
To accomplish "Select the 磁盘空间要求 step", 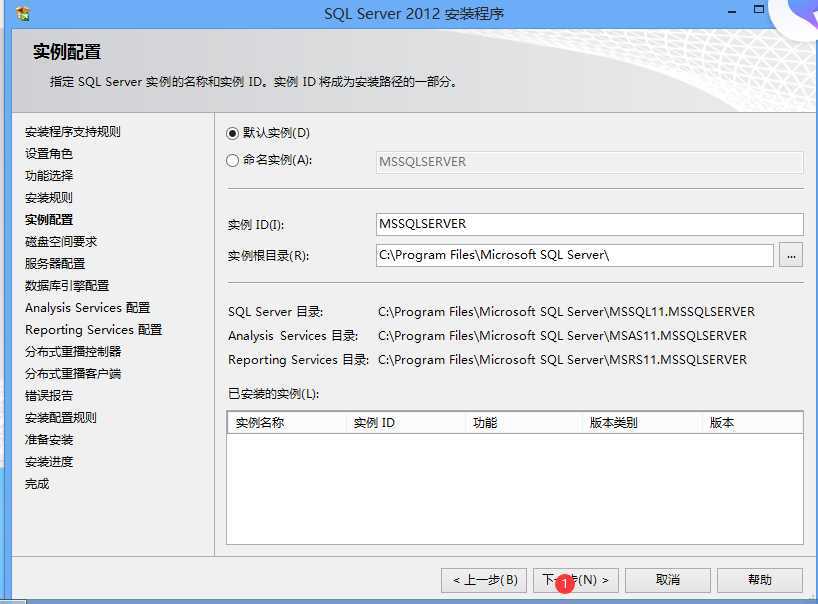I will pos(61,241).
